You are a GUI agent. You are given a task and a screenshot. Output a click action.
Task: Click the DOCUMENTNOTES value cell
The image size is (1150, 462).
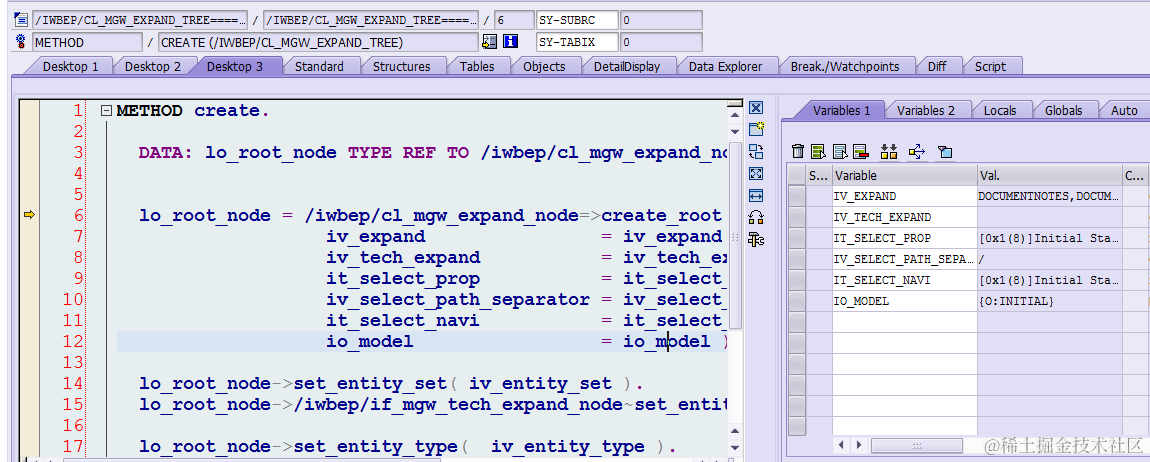[x=1050, y=196]
